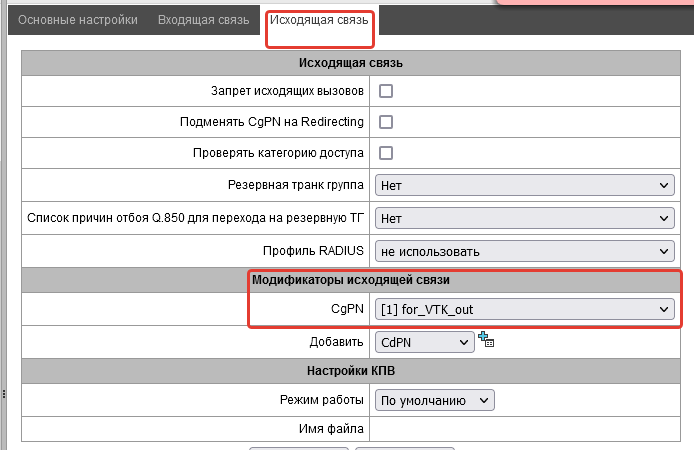Expand the Q.850 причин отбоя list dropdown

pyautogui.click(x=524, y=218)
